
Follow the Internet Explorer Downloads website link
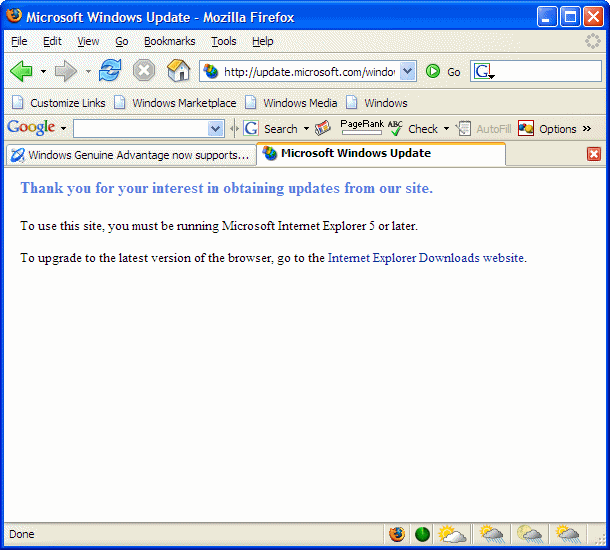[x=426, y=258]
